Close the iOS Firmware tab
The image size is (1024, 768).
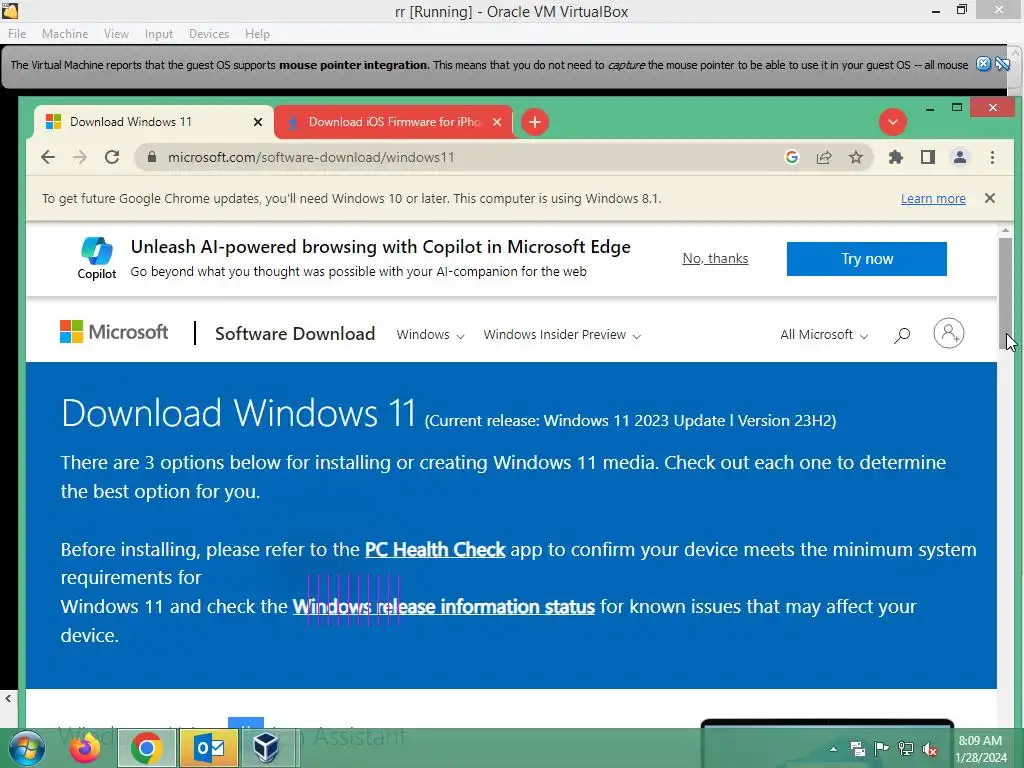(x=497, y=122)
